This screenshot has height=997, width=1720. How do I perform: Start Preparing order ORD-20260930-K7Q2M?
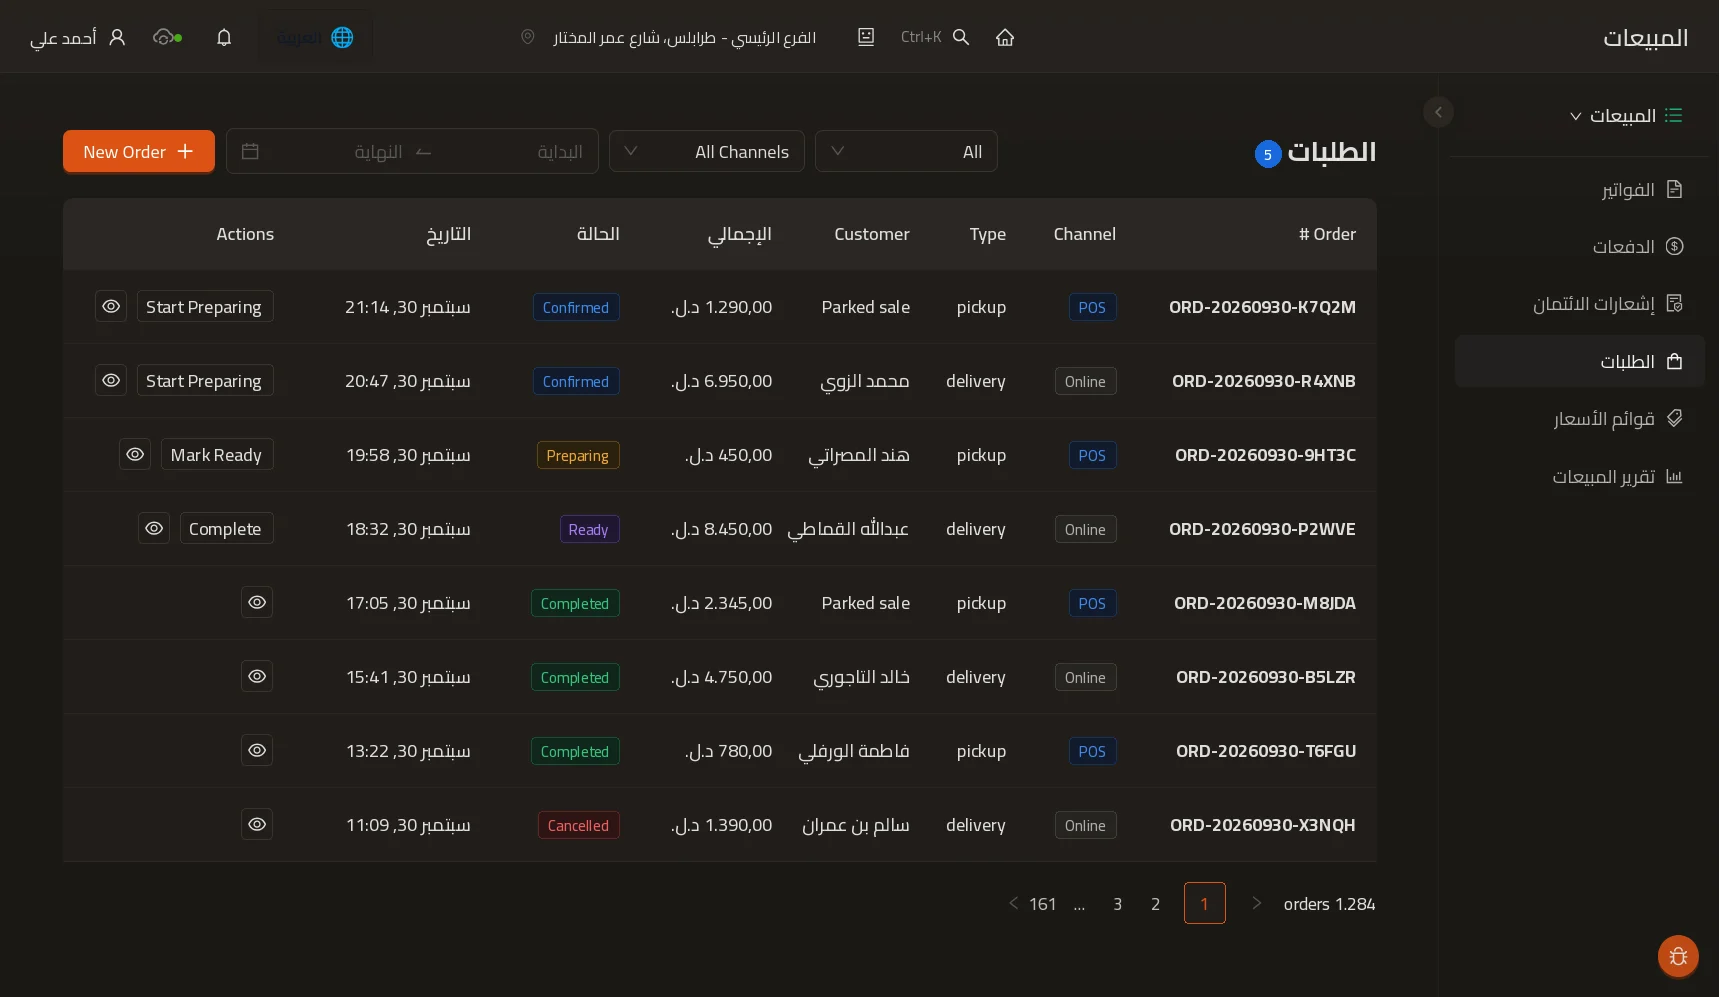point(204,306)
